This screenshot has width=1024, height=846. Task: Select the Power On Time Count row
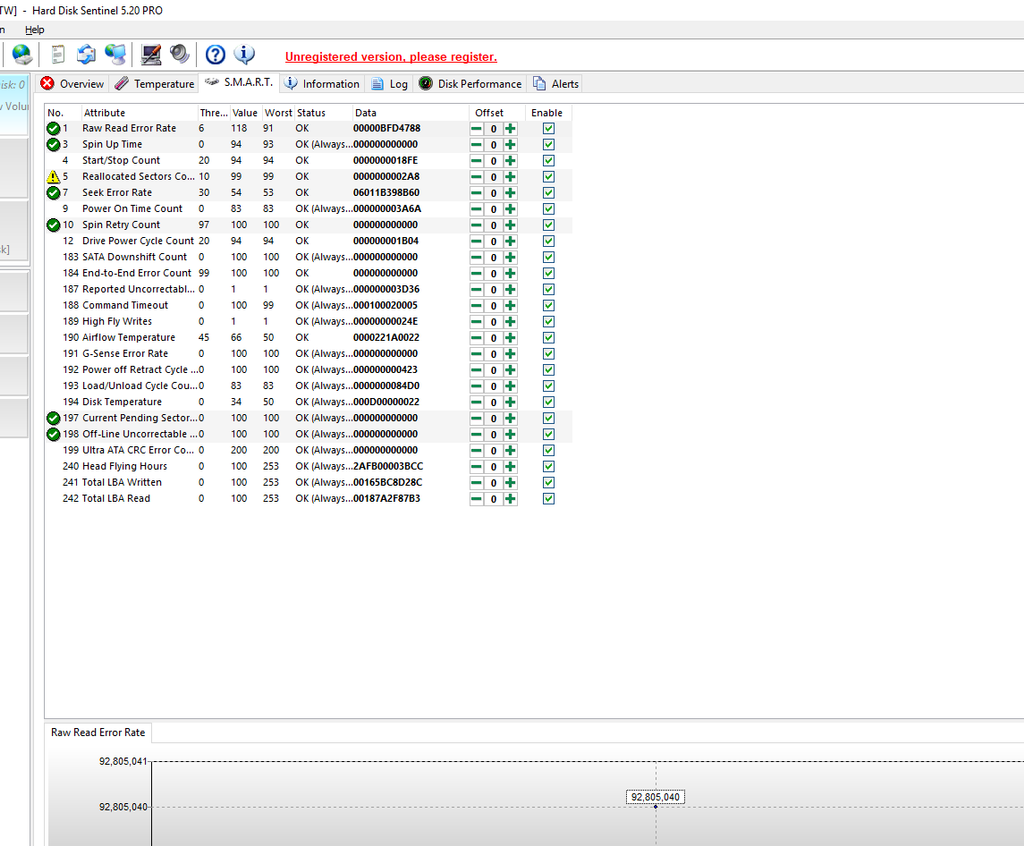[x=308, y=209]
